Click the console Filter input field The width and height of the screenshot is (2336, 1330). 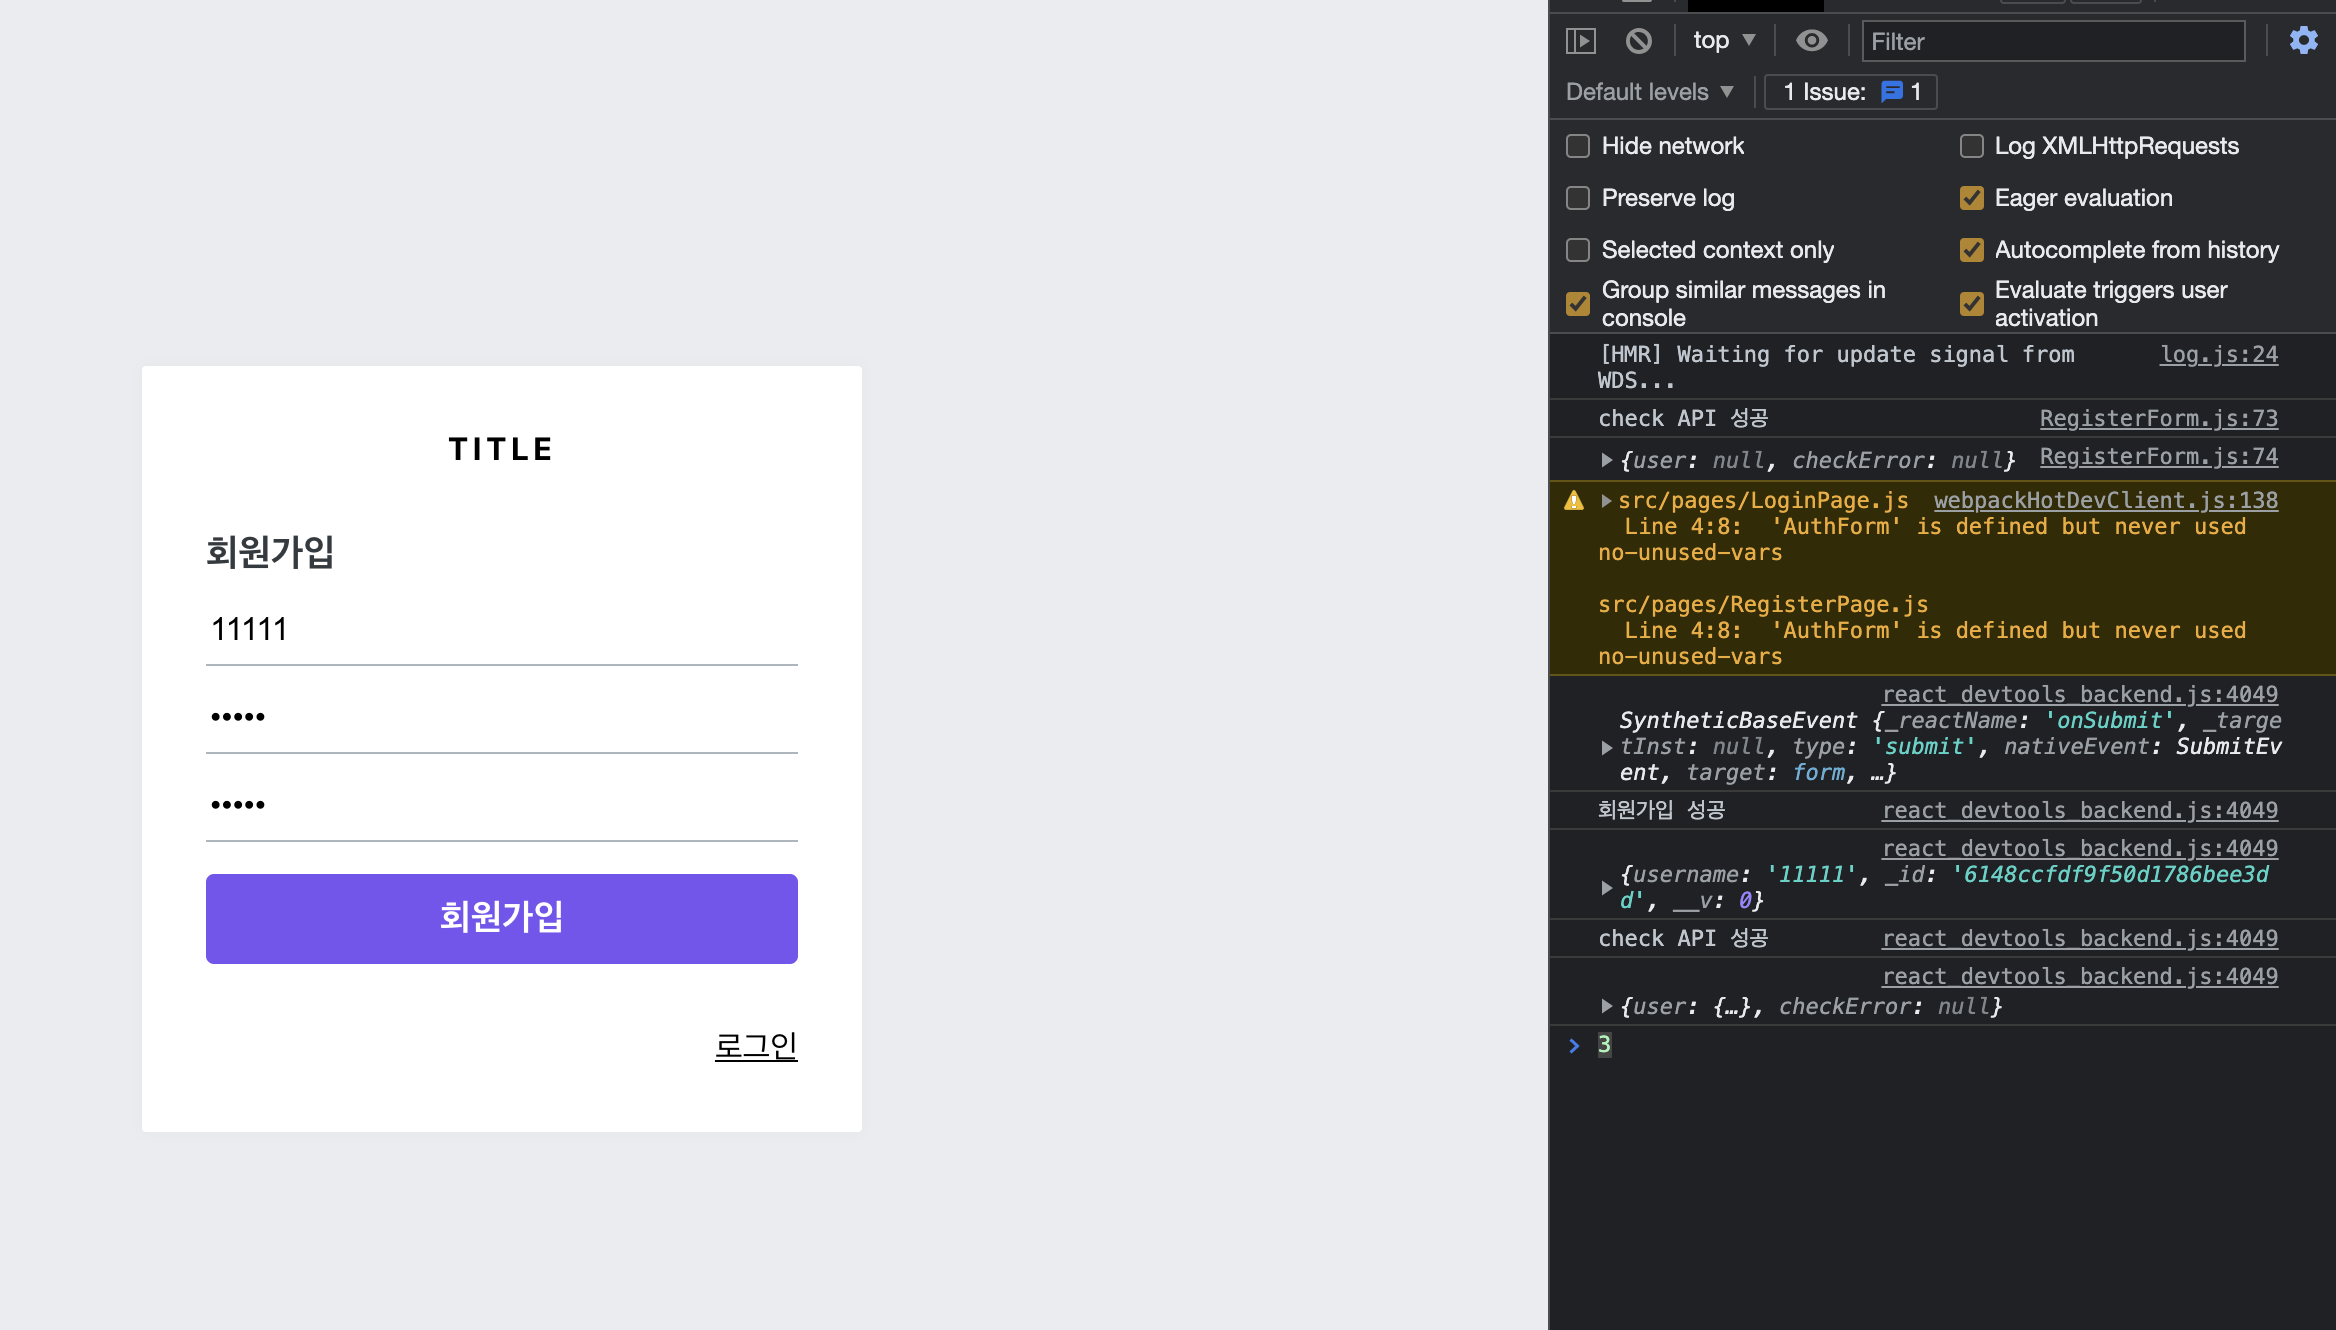[2052, 41]
